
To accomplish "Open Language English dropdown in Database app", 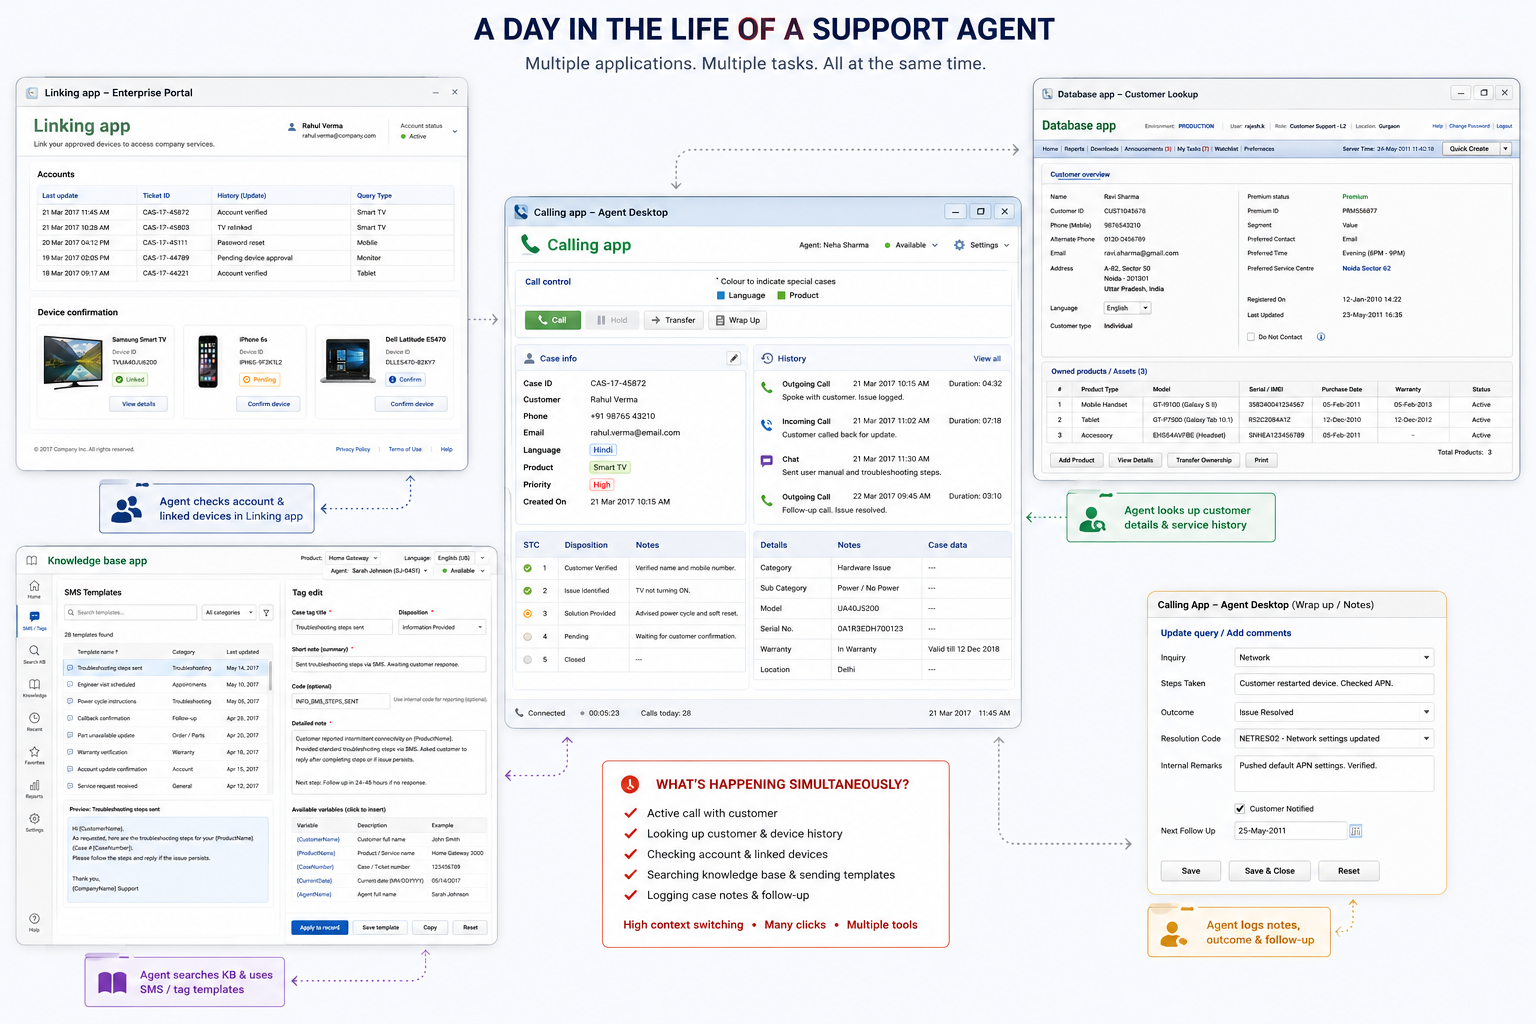I will pos(1127,308).
